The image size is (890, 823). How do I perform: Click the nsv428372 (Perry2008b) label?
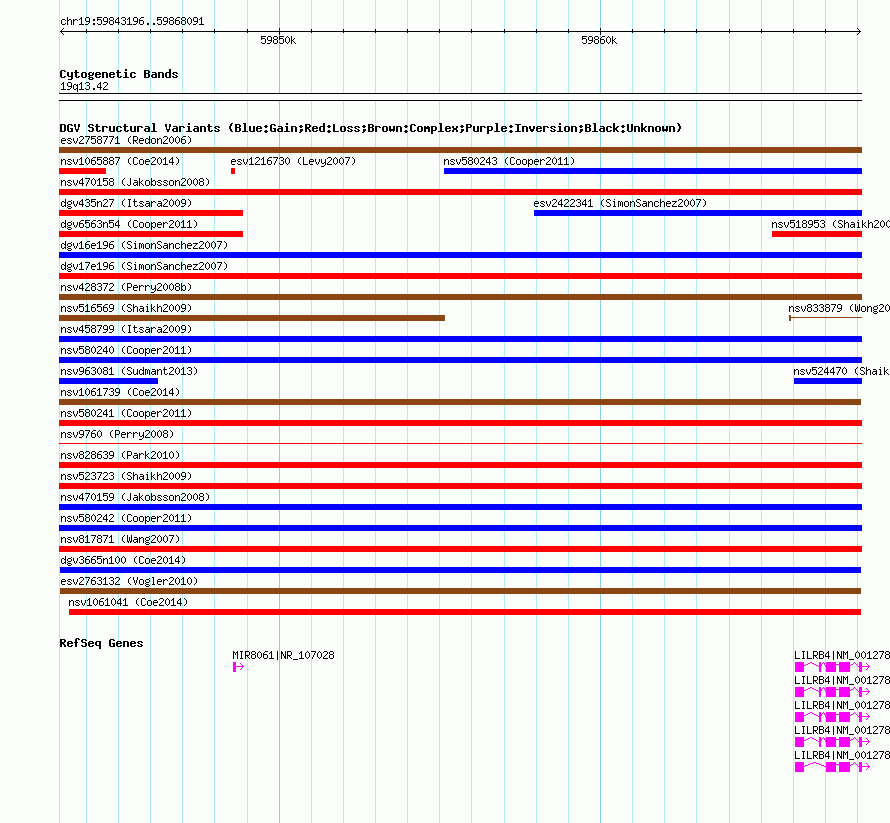126,287
